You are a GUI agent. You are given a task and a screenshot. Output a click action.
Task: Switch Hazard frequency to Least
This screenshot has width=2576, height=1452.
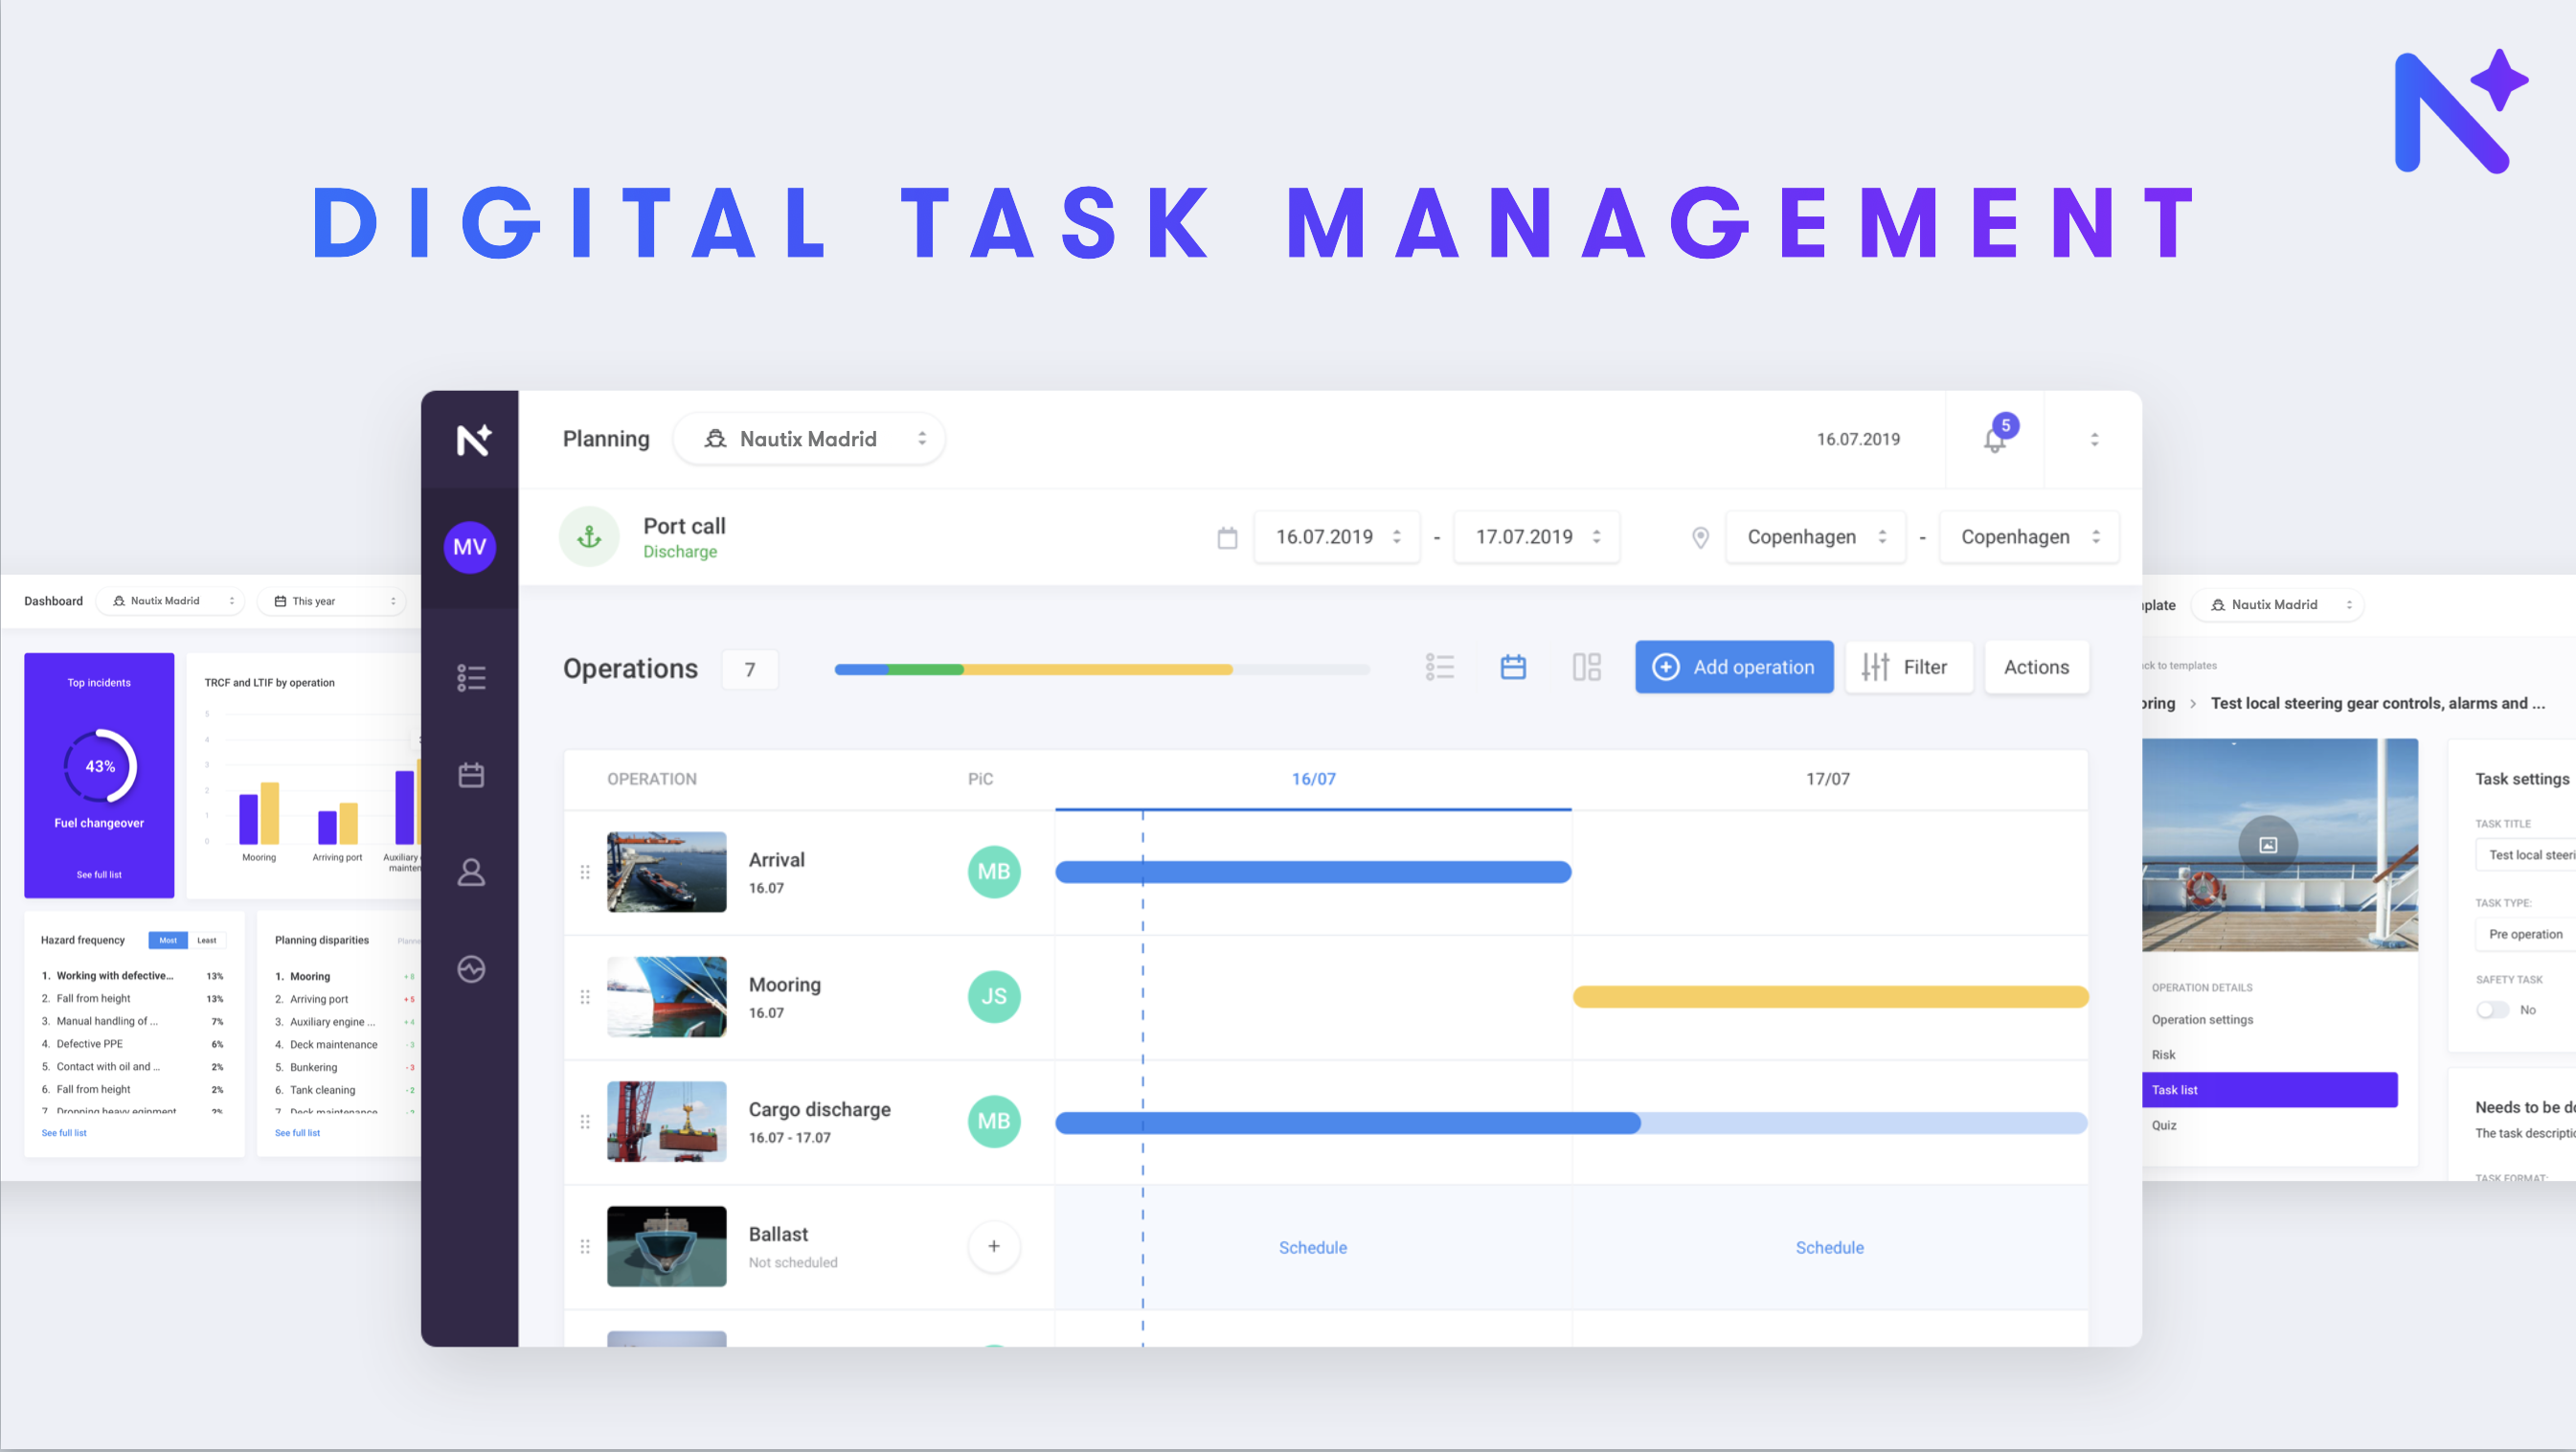point(206,940)
